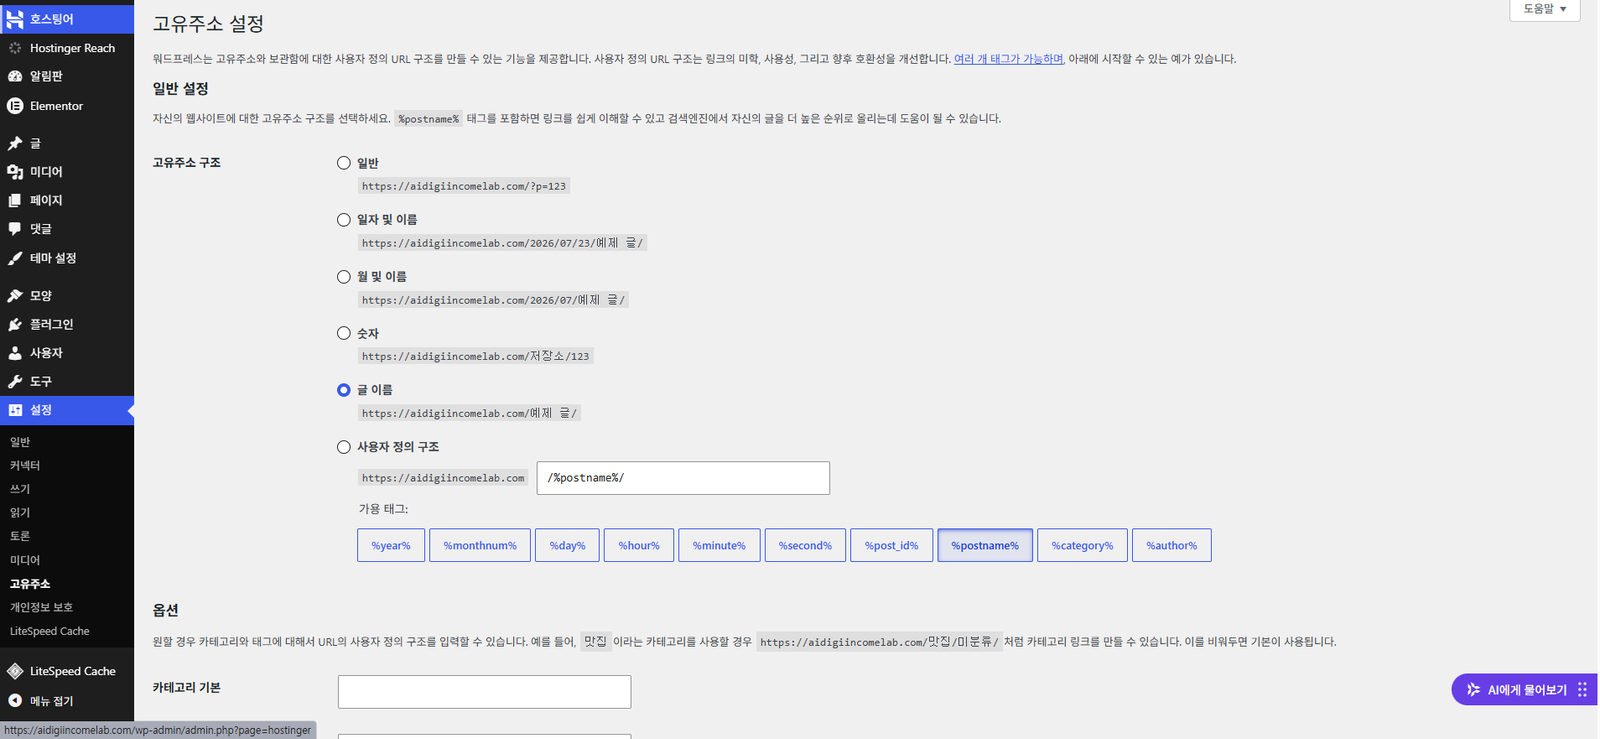Toggle the %postname% tag button
The width and height of the screenshot is (1600, 739).
pyautogui.click(x=985, y=545)
